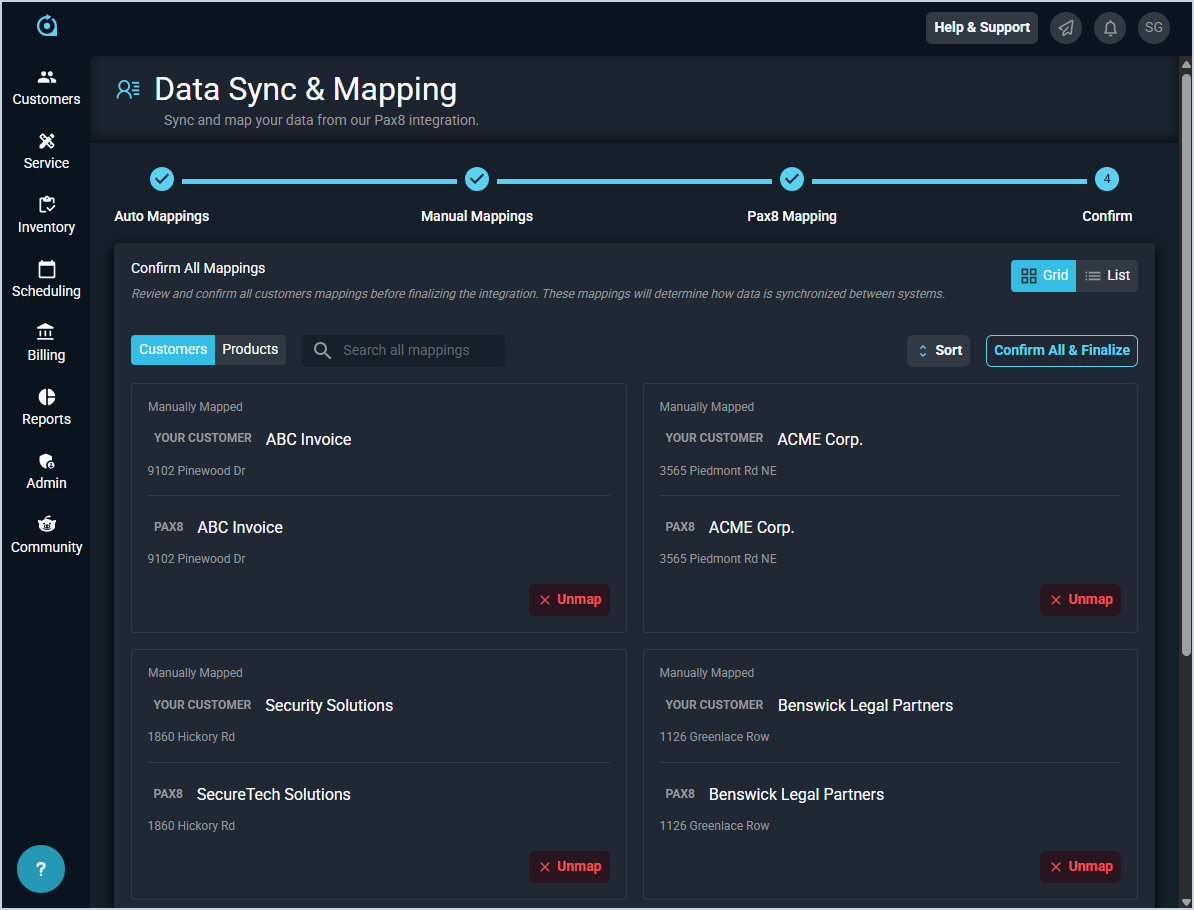Open the Customers sidebar icon

pos(46,78)
